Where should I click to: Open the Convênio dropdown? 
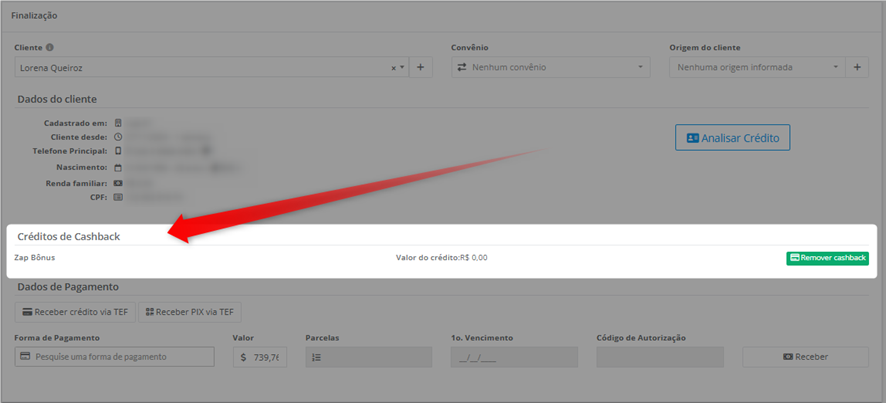click(551, 67)
